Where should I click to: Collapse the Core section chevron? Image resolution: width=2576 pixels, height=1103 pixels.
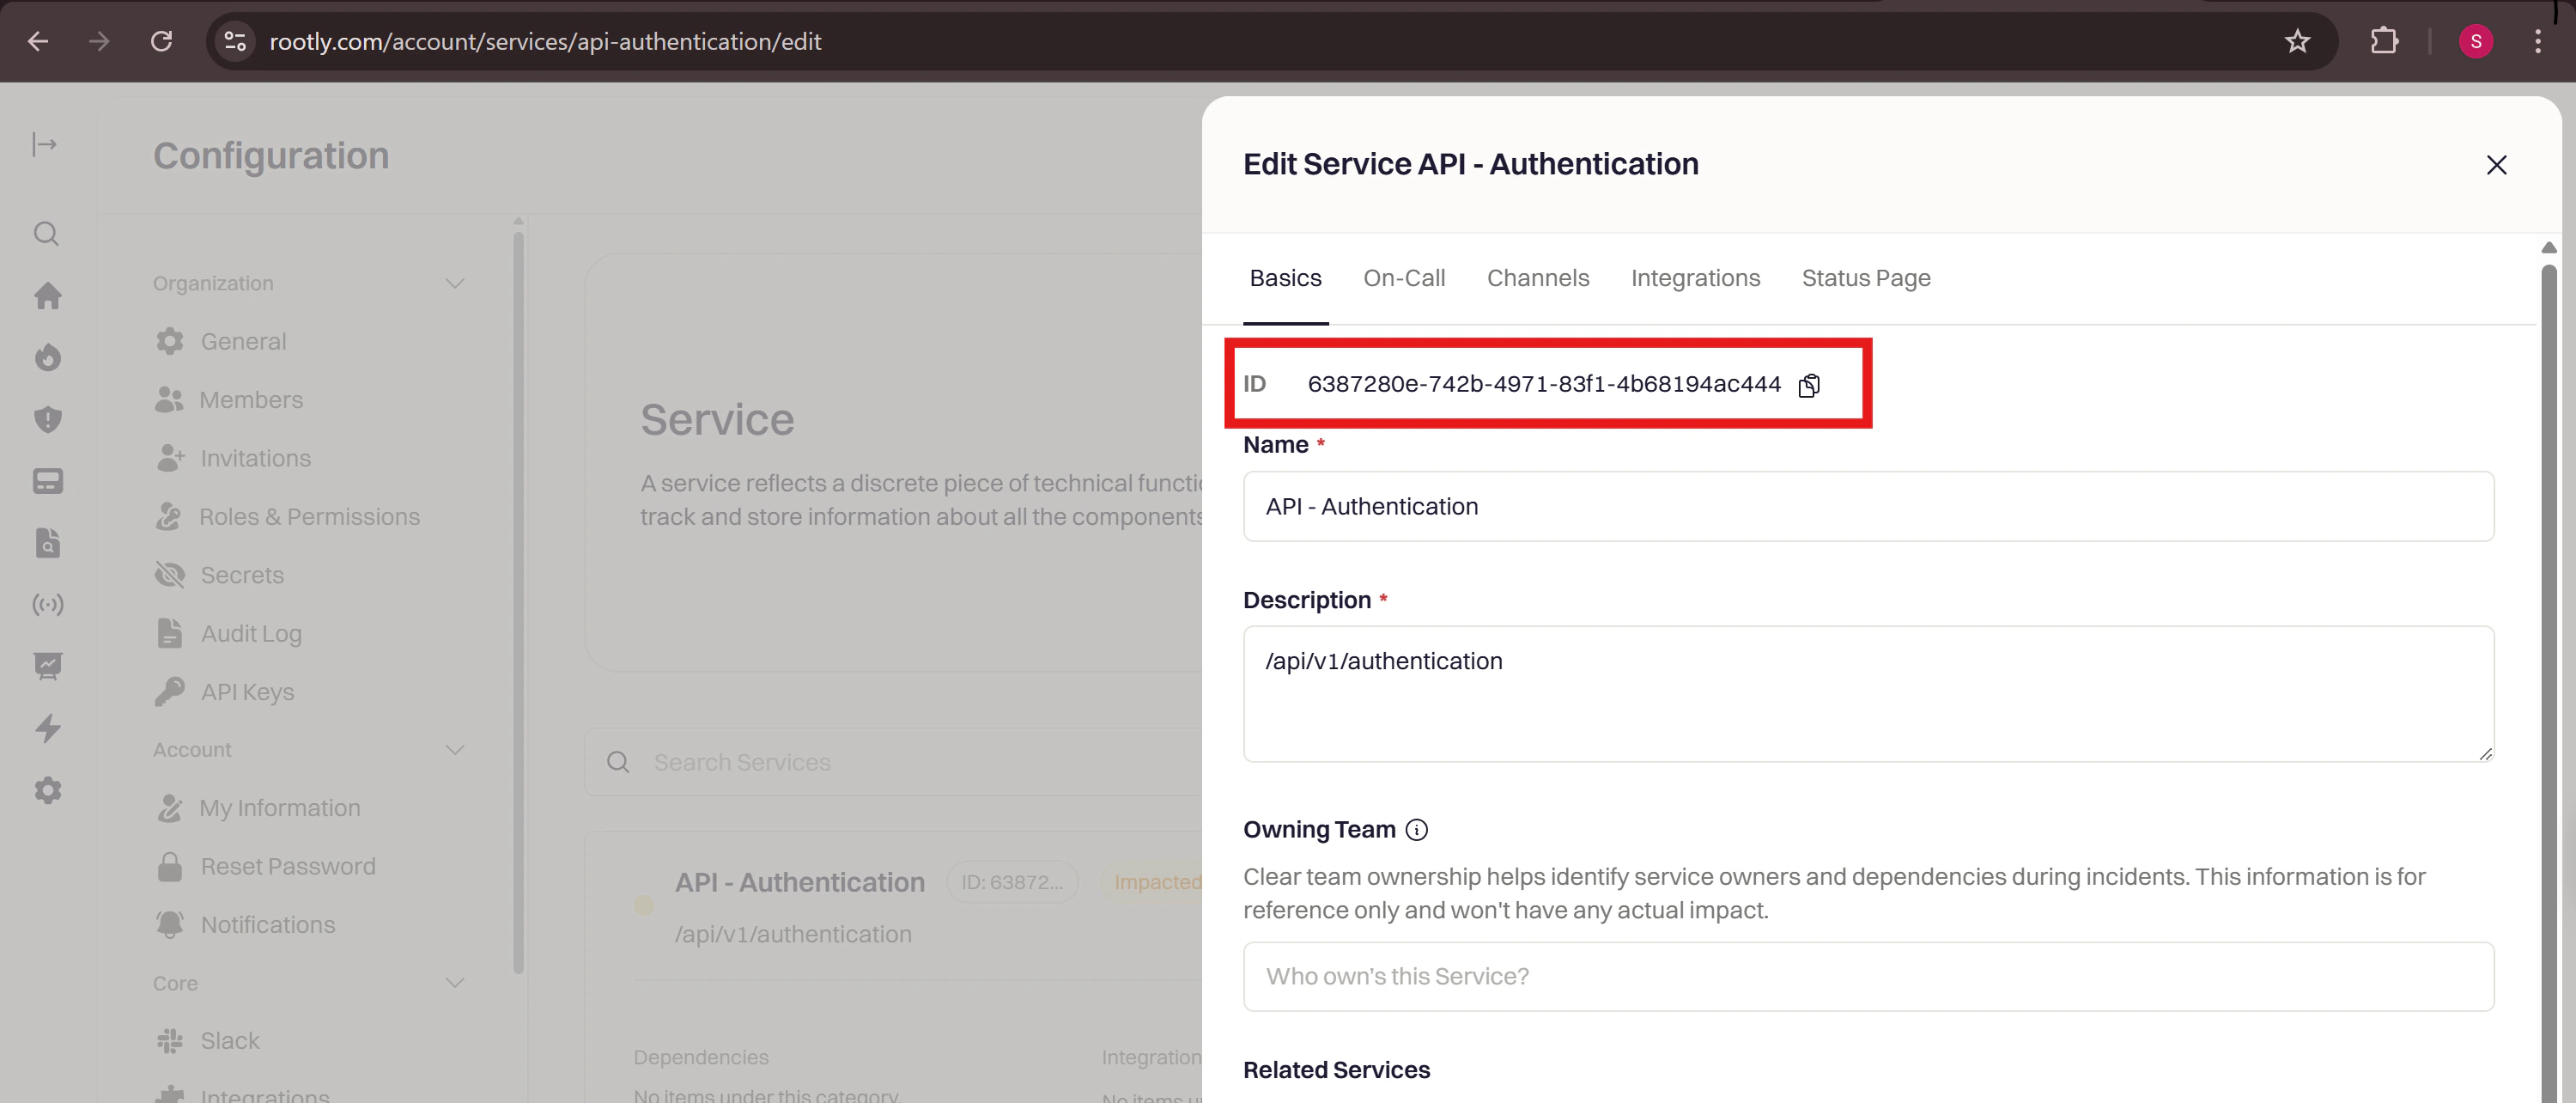[x=454, y=983]
